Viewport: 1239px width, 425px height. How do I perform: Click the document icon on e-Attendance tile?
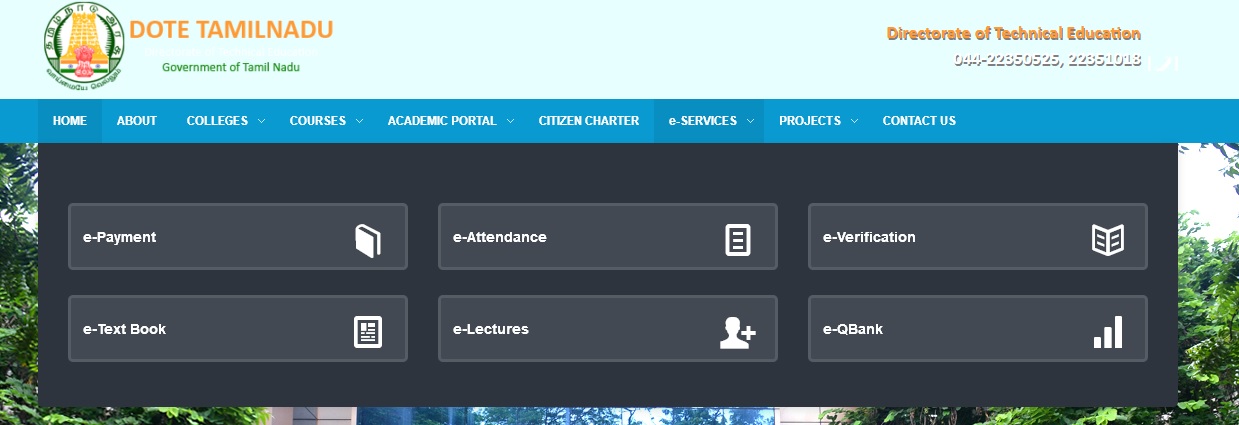click(738, 240)
